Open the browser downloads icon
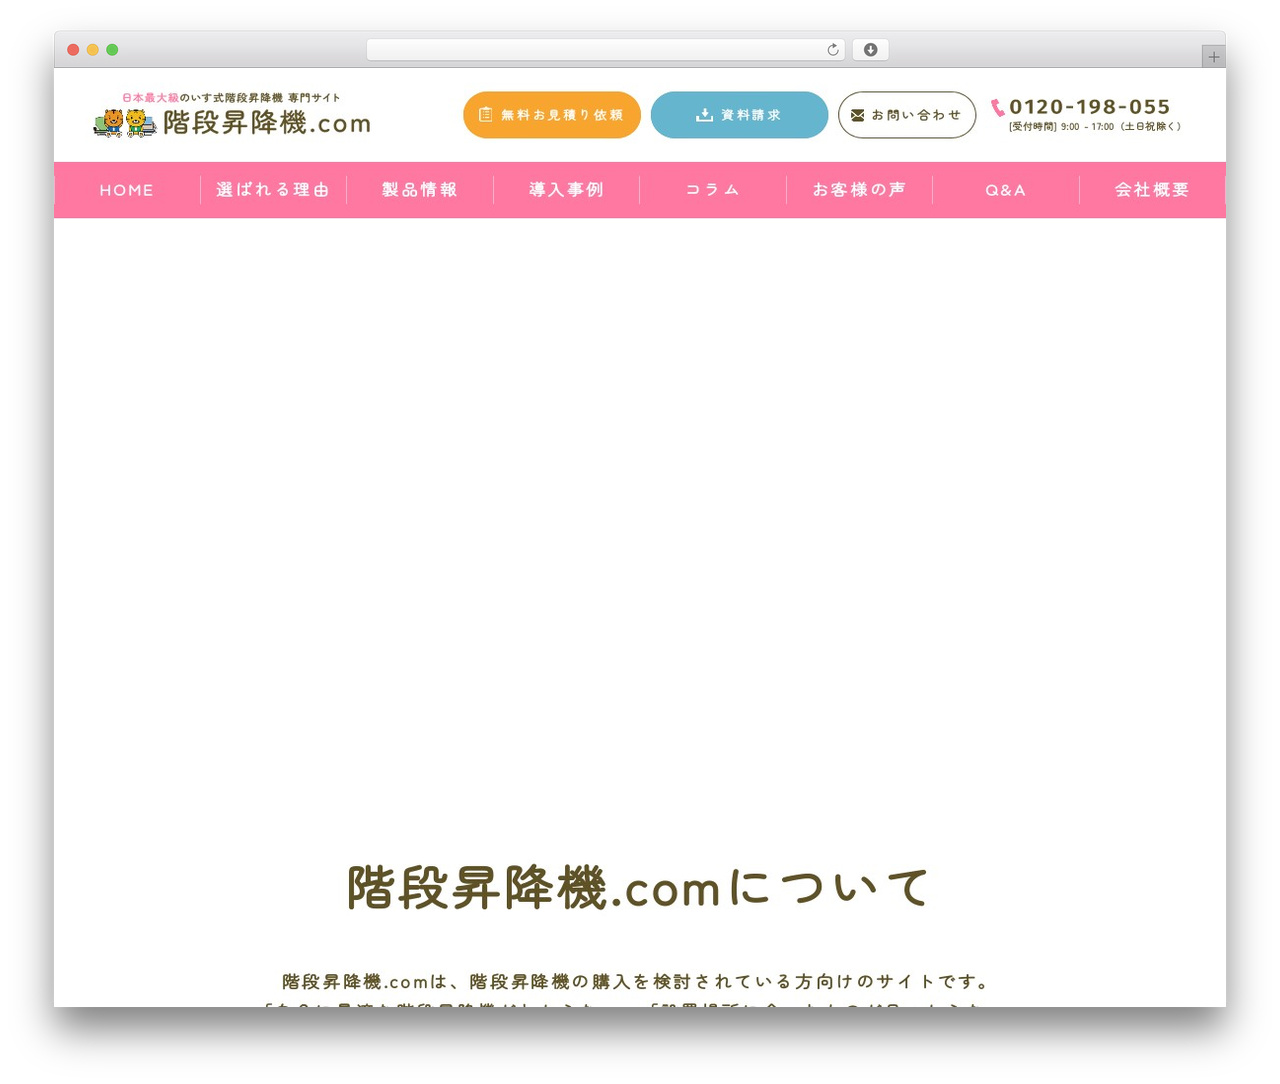The width and height of the screenshot is (1280, 1084). click(871, 50)
